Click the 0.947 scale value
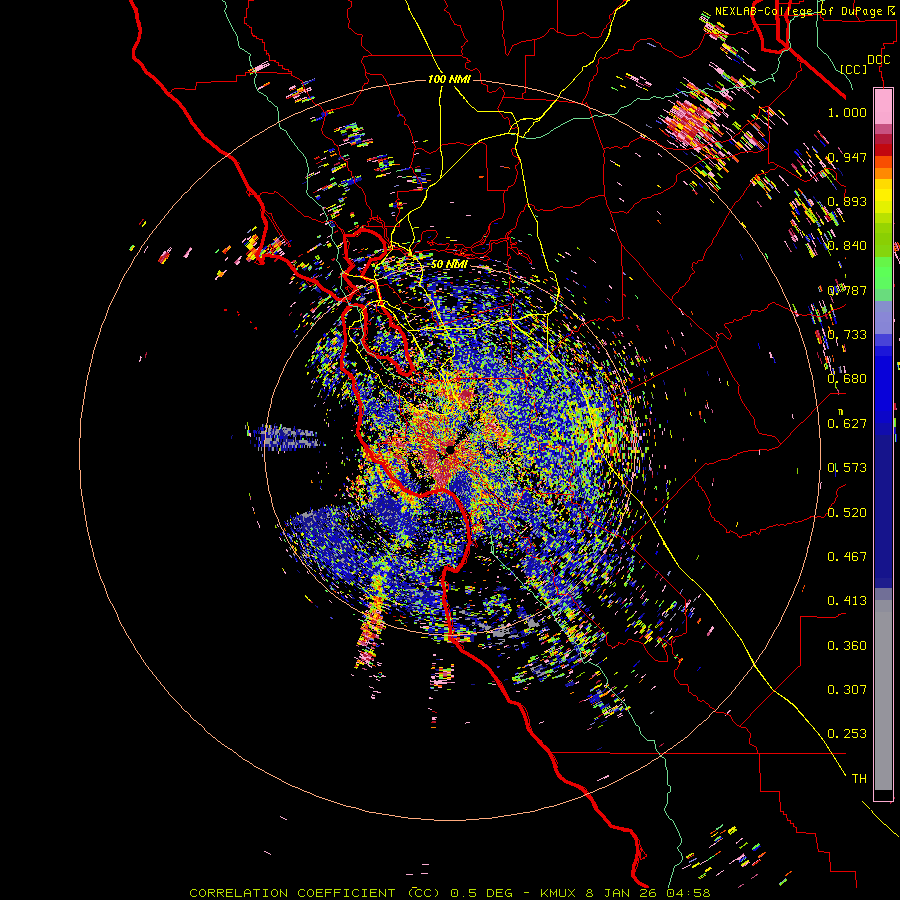The width and height of the screenshot is (900, 900). coord(847,157)
